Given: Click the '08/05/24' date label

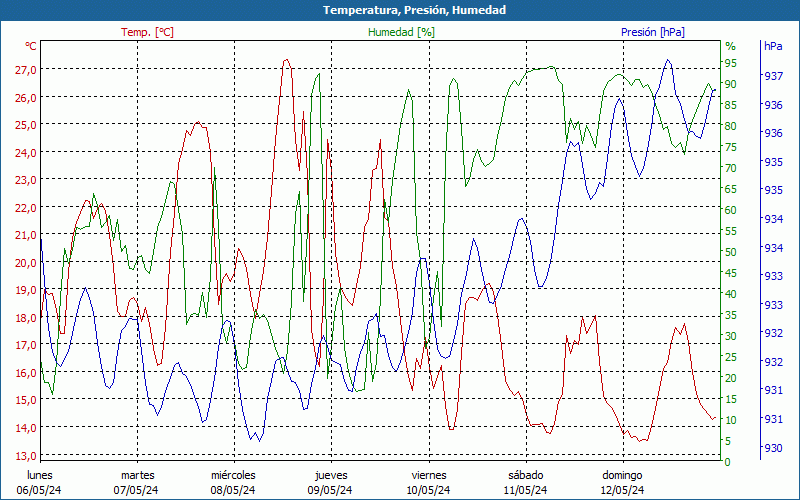Looking at the screenshot, I should [x=233, y=490].
